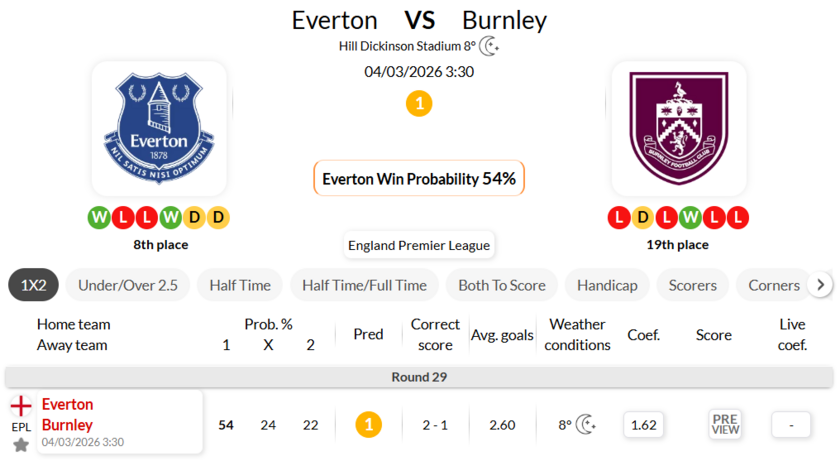The image size is (840, 461).
Task: Click the England Premier League button
Action: click(x=419, y=245)
